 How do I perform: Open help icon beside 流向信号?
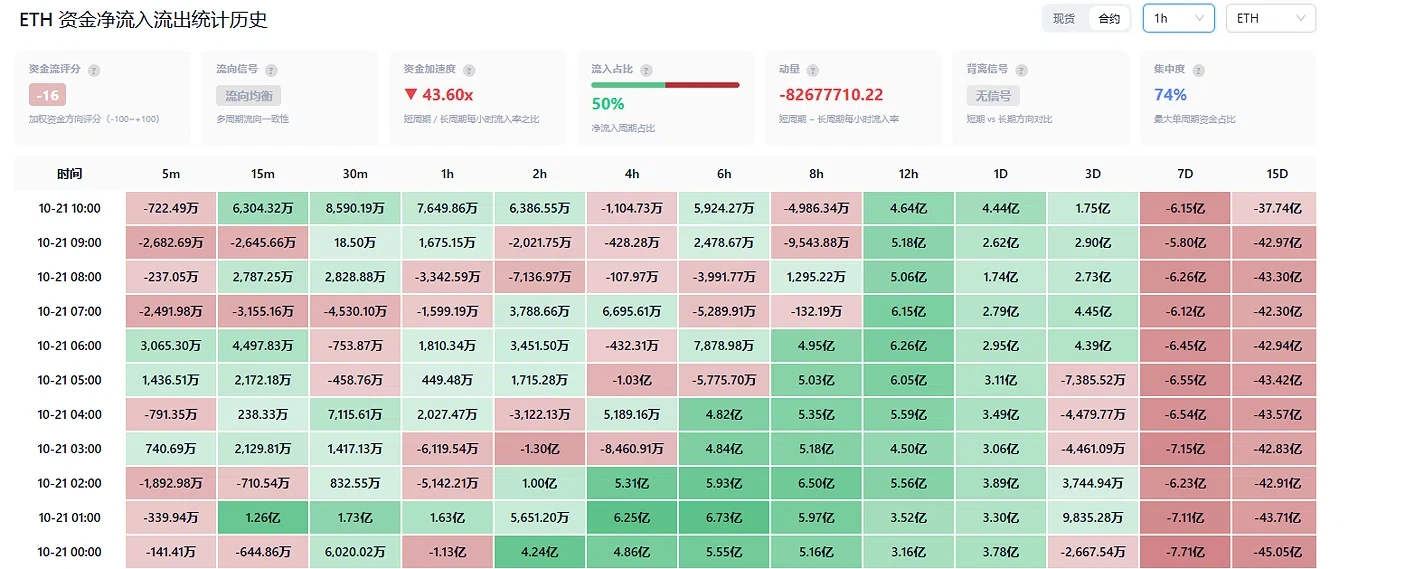[x=271, y=70]
